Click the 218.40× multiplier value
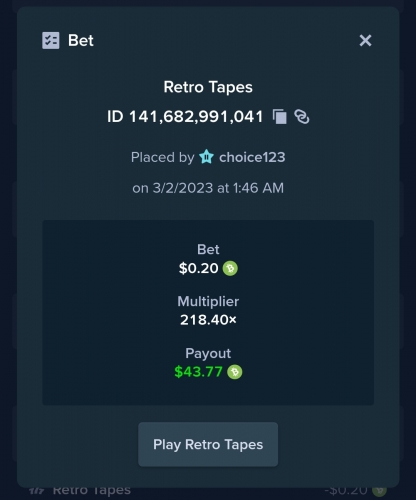 (208, 320)
